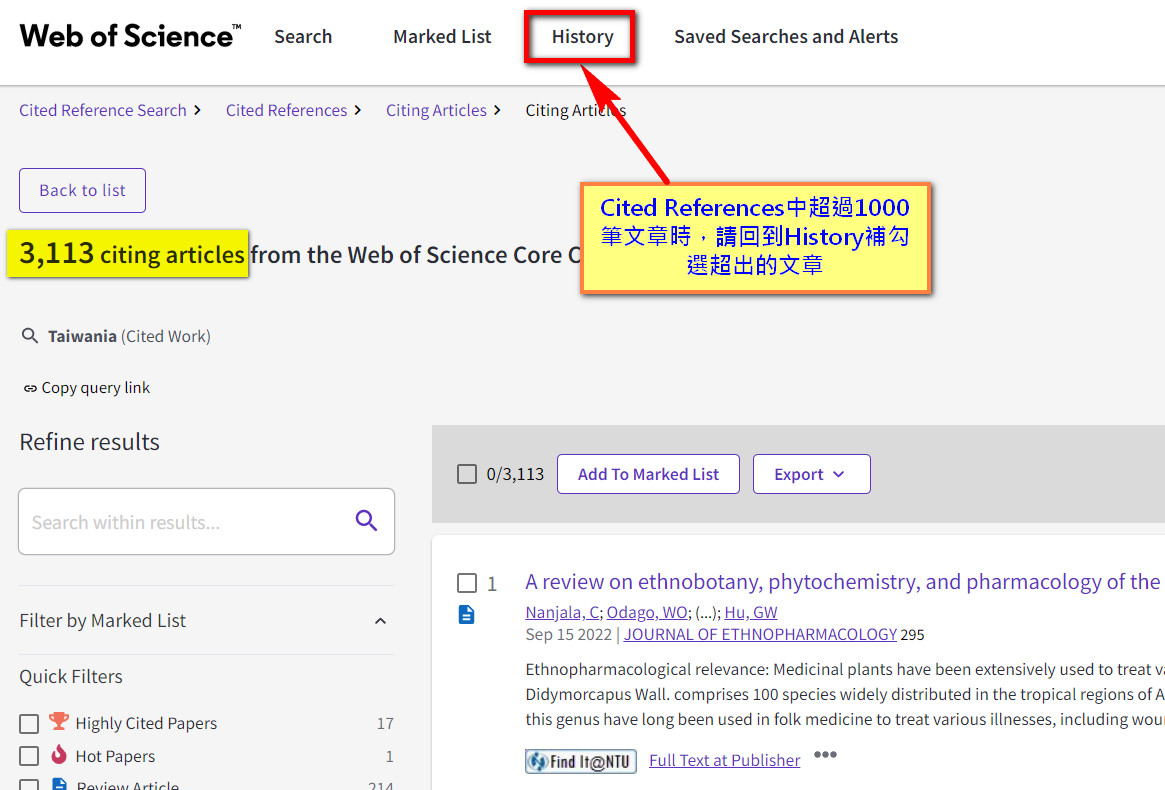Open the ethnobotany review article title
Image resolution: width=1165 pixels, height=790 pixels.
843,582
